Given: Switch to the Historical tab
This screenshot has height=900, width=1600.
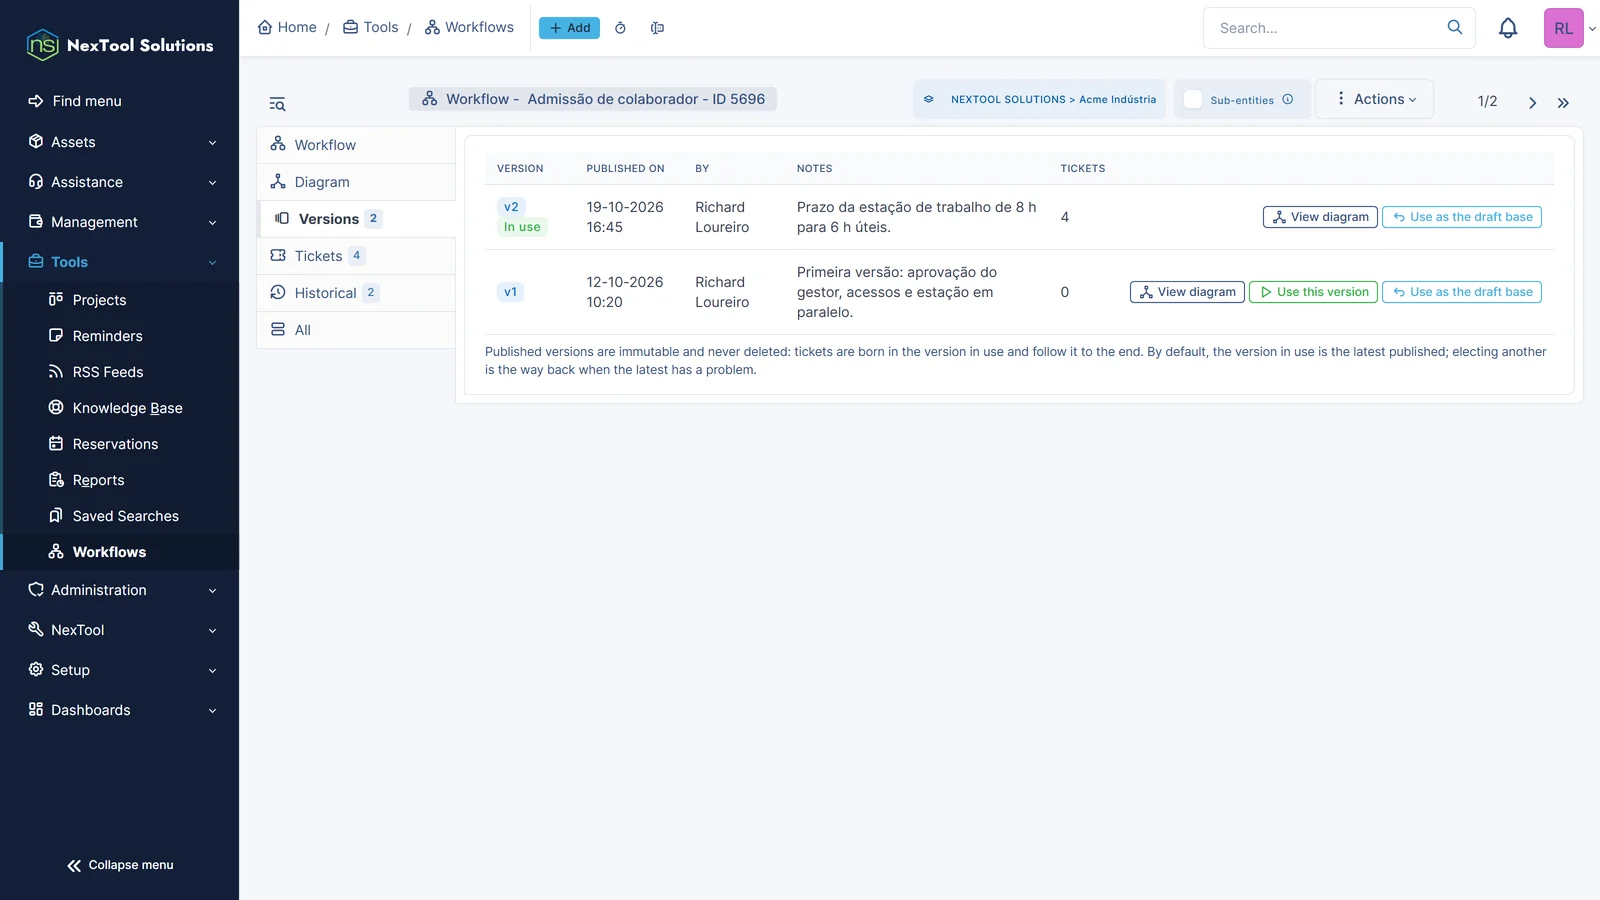Looking at the screenshot, I should coord(356,293).
